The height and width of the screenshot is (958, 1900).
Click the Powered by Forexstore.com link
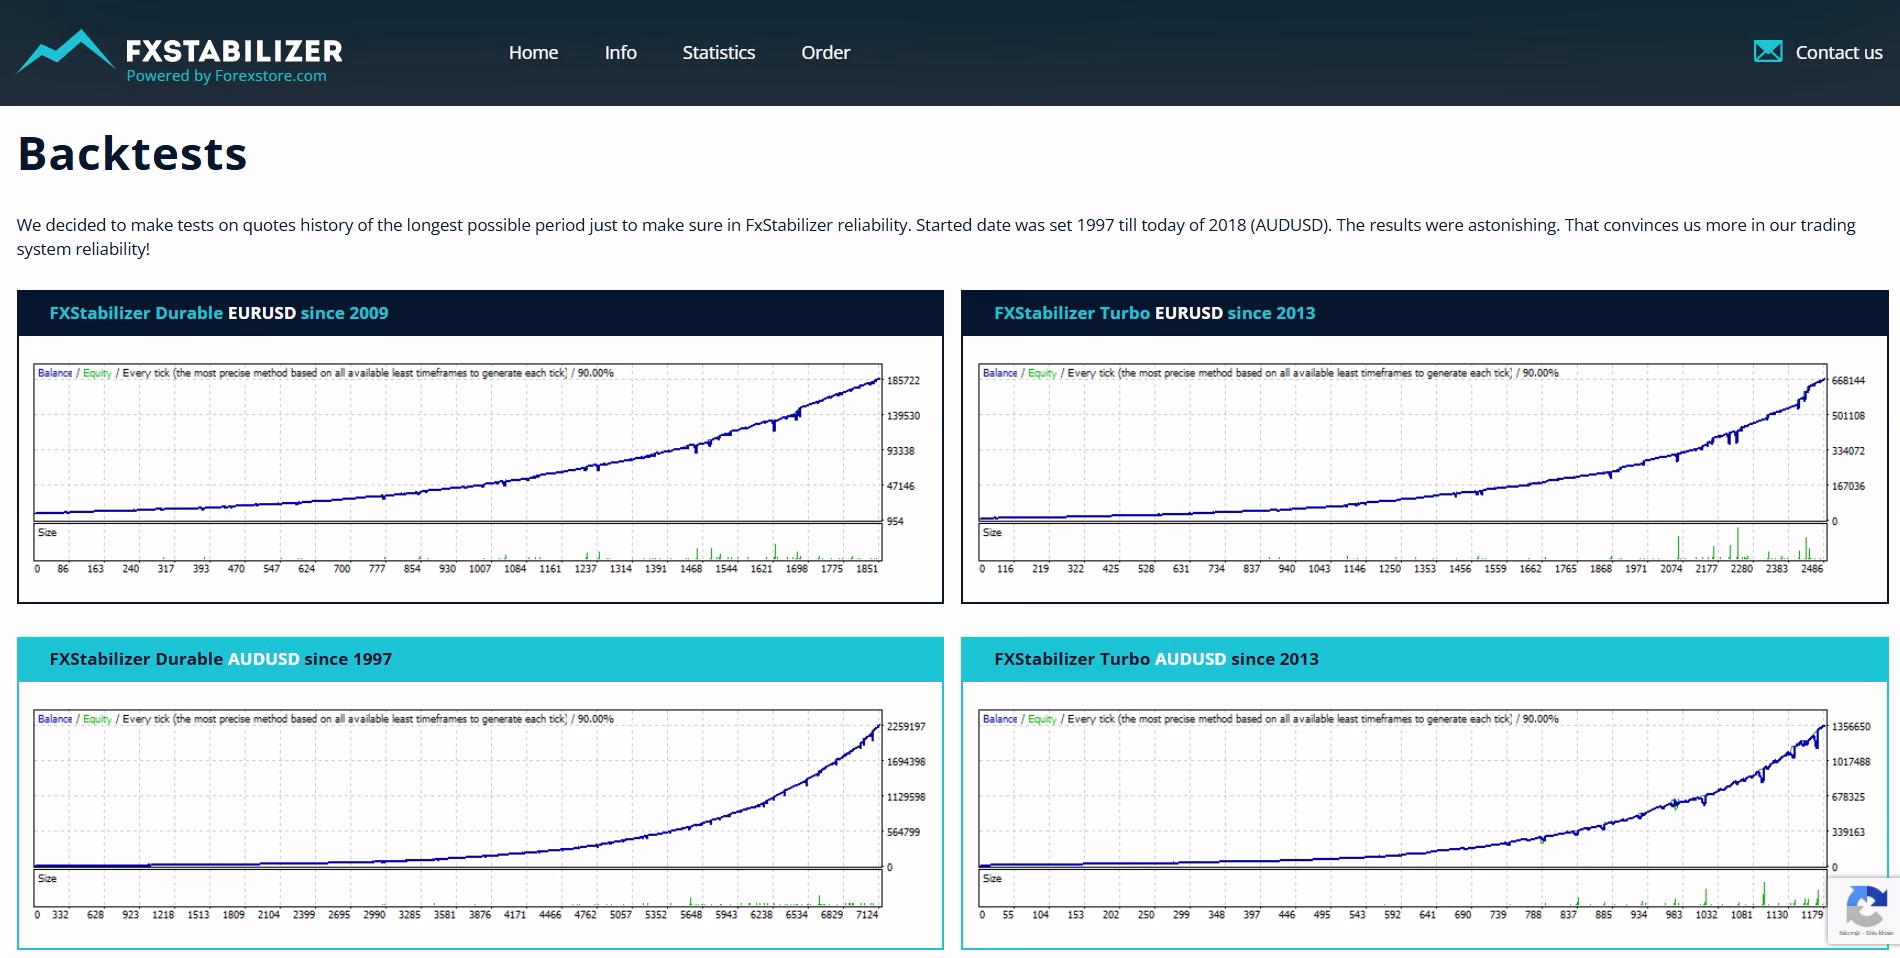pyautogui.click(x=226, y=76)
